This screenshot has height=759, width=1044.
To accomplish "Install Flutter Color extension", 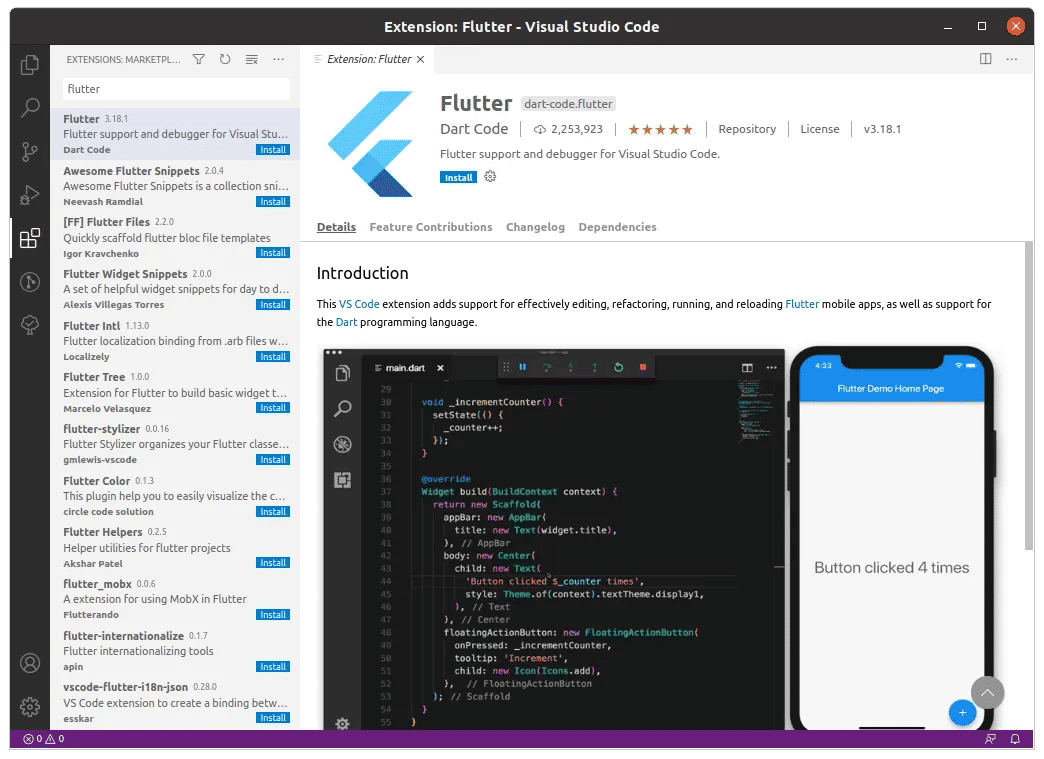I will click(x=273, y=512).
